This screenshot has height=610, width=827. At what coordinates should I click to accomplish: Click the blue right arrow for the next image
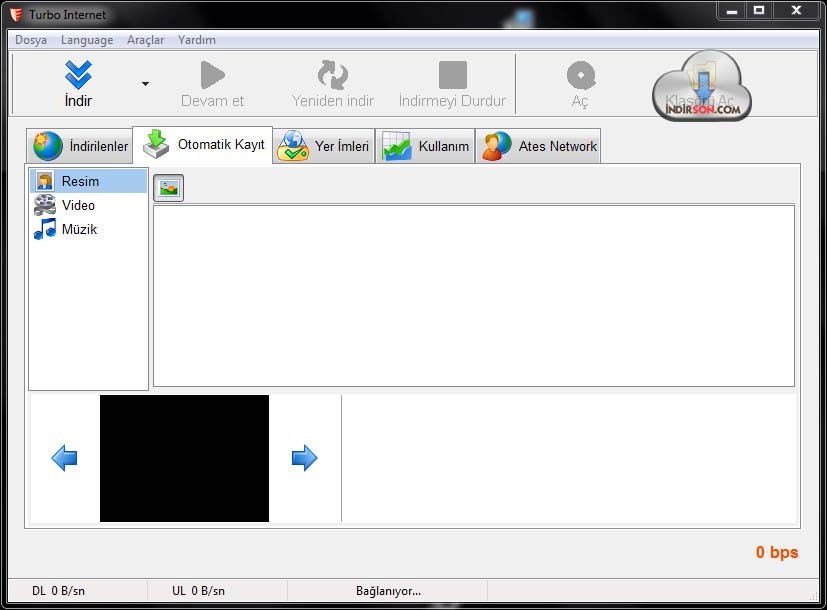[x=304, y=458]
